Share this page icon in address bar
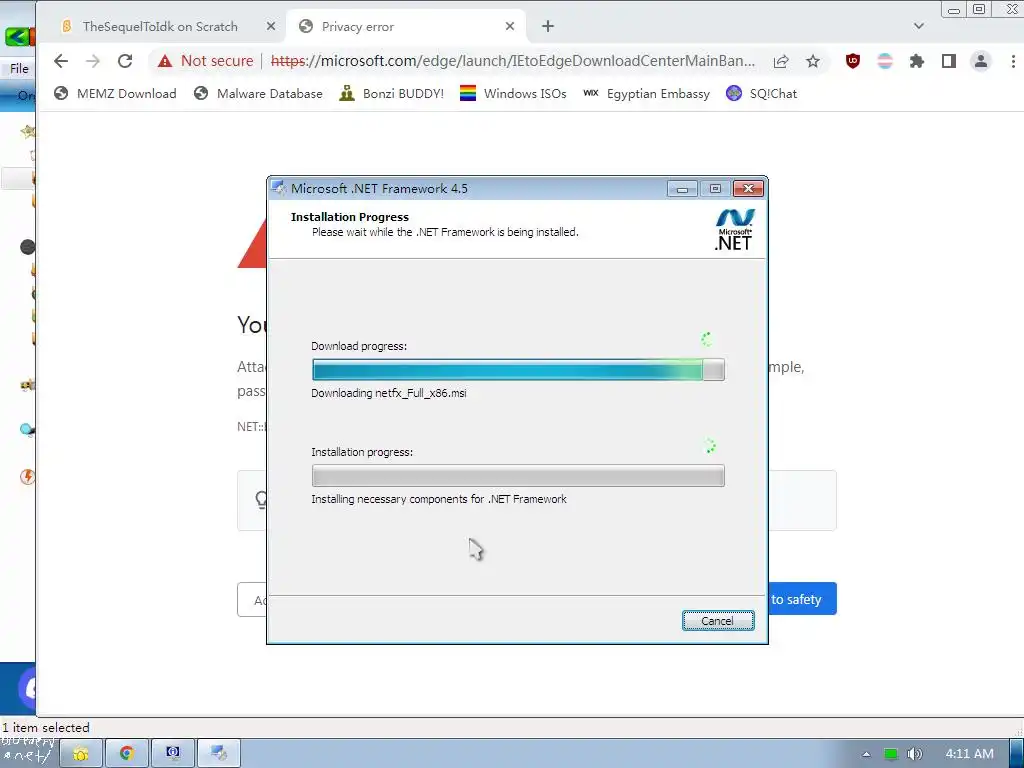Viewport: 1024px width, 768px height. (x=780, y=61)
